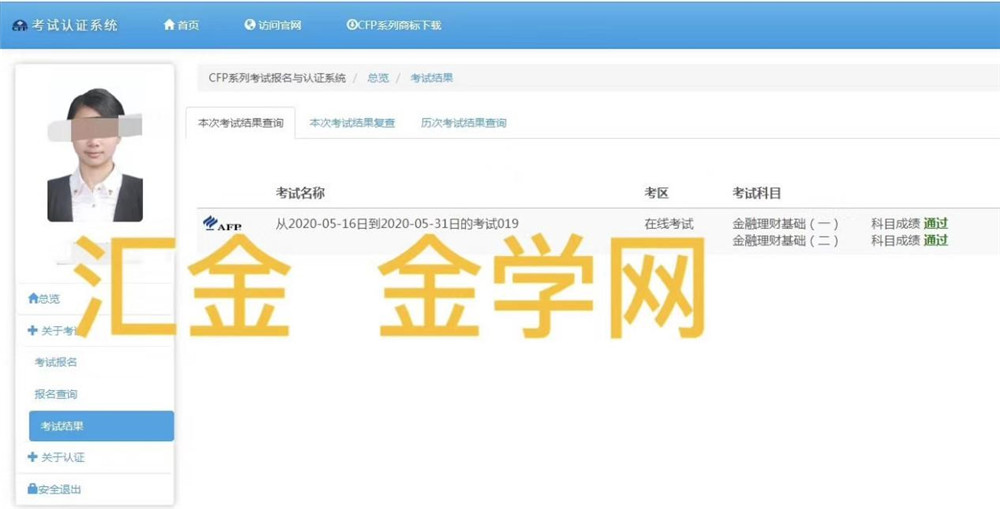Screen dimensions: 1000x509
Task: Open 总览 via the sidebar home icon
Action: pyautogui.click(x=33, y=298)
